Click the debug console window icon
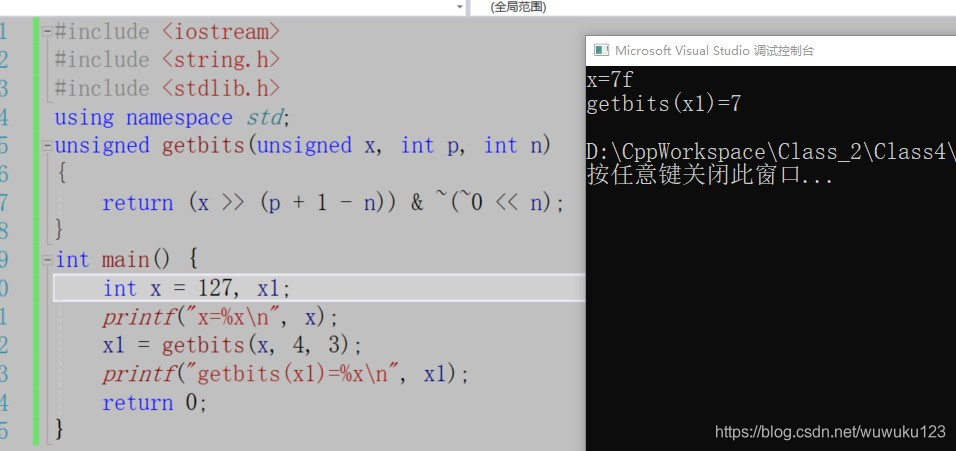956x451 pixels. tap(601, 51)
